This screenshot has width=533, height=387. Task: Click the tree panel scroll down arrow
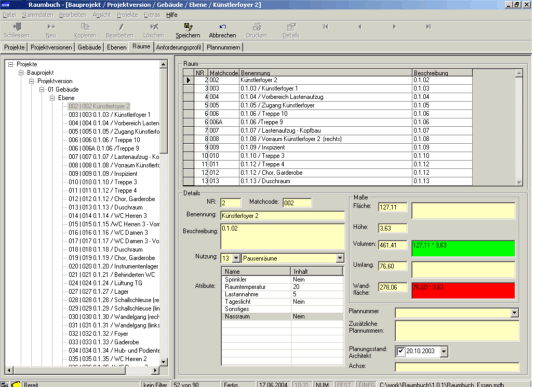(164, 362)
